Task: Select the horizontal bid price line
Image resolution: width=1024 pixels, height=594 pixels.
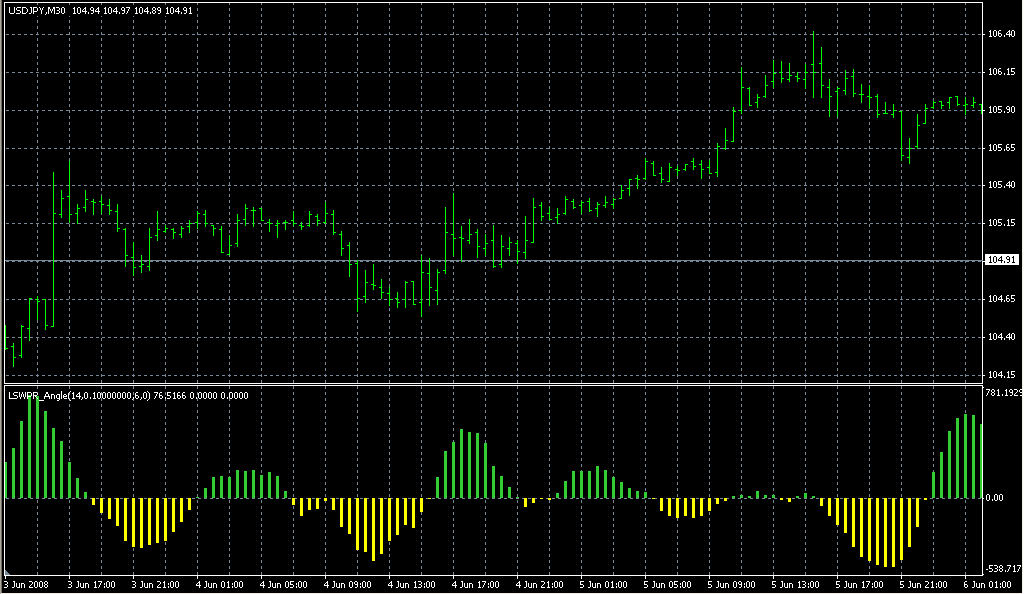Action: click(x=500, y=261)
